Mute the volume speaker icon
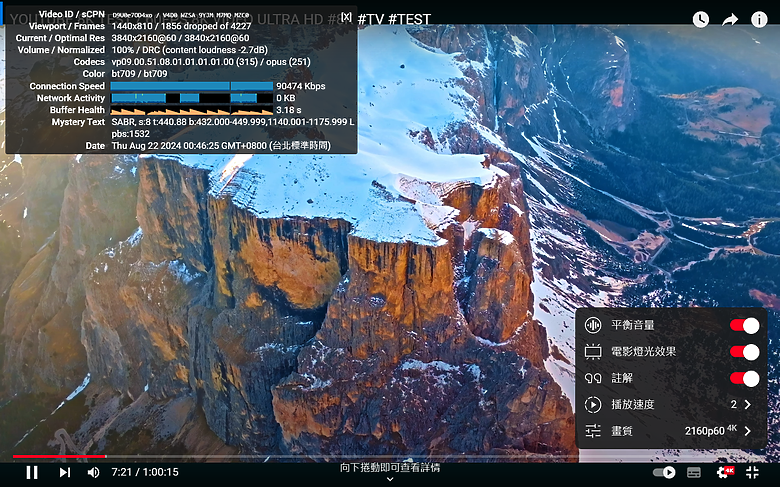The image size is (780, 487). tap(93, 472)
